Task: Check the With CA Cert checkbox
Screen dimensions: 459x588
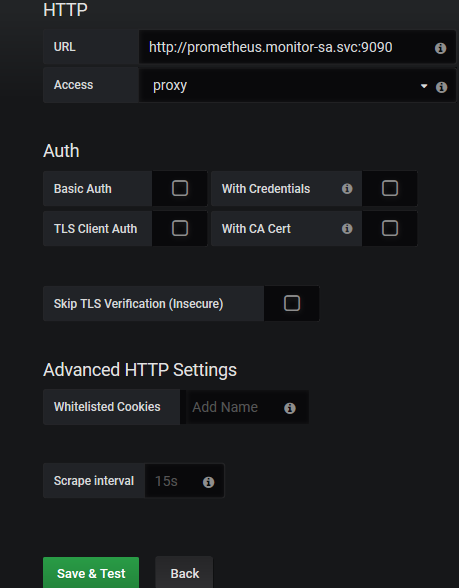Action: click(390, 228)
